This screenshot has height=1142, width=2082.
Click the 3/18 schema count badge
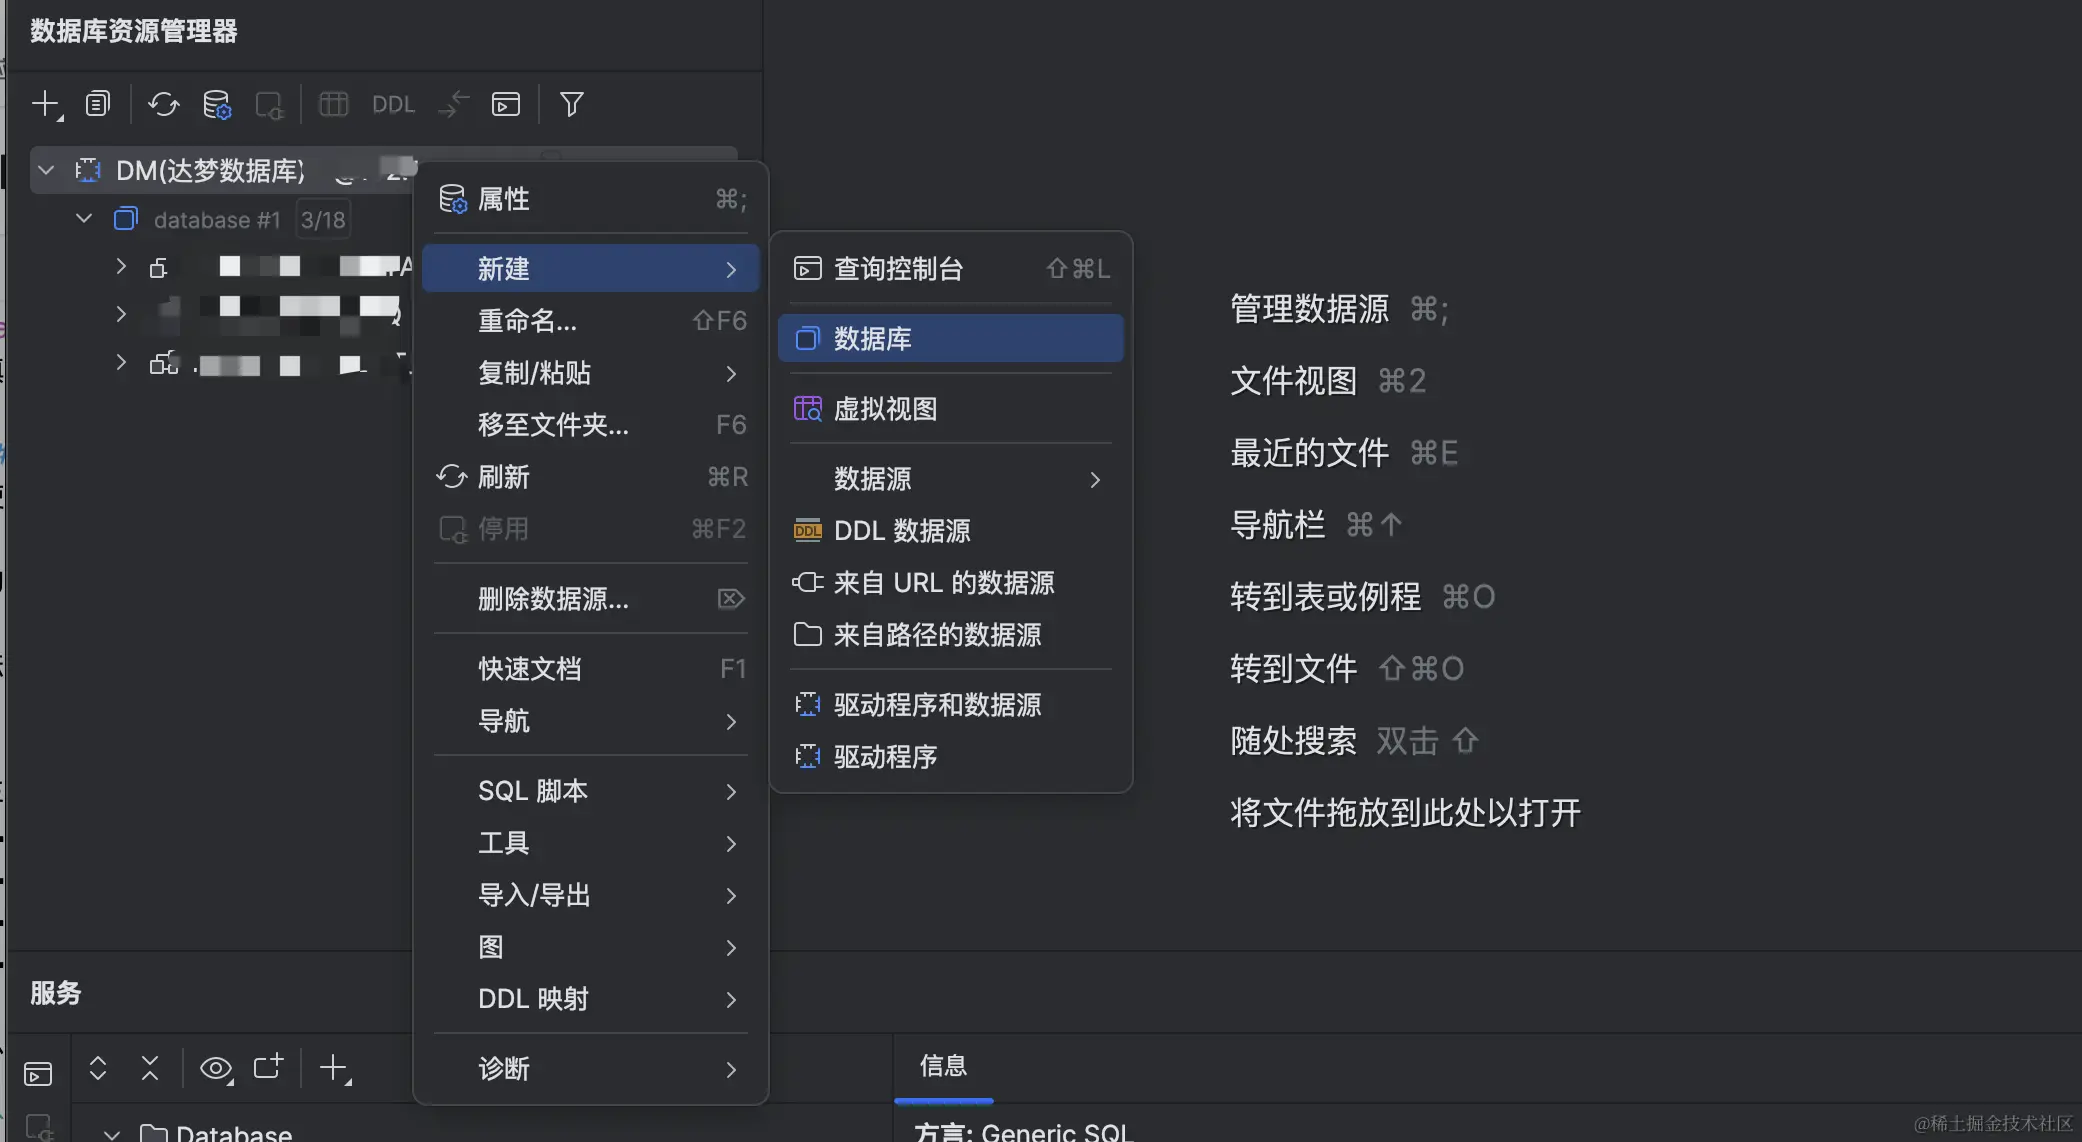pyautogui.click(x=323, y=220)
